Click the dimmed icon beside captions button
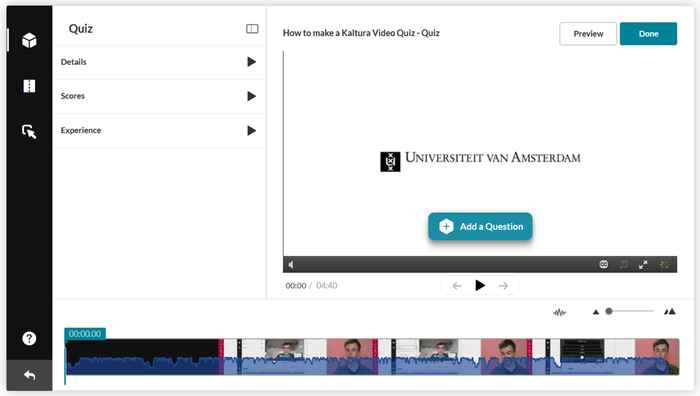This screenshot has width=700, height=396. (624, 264)
